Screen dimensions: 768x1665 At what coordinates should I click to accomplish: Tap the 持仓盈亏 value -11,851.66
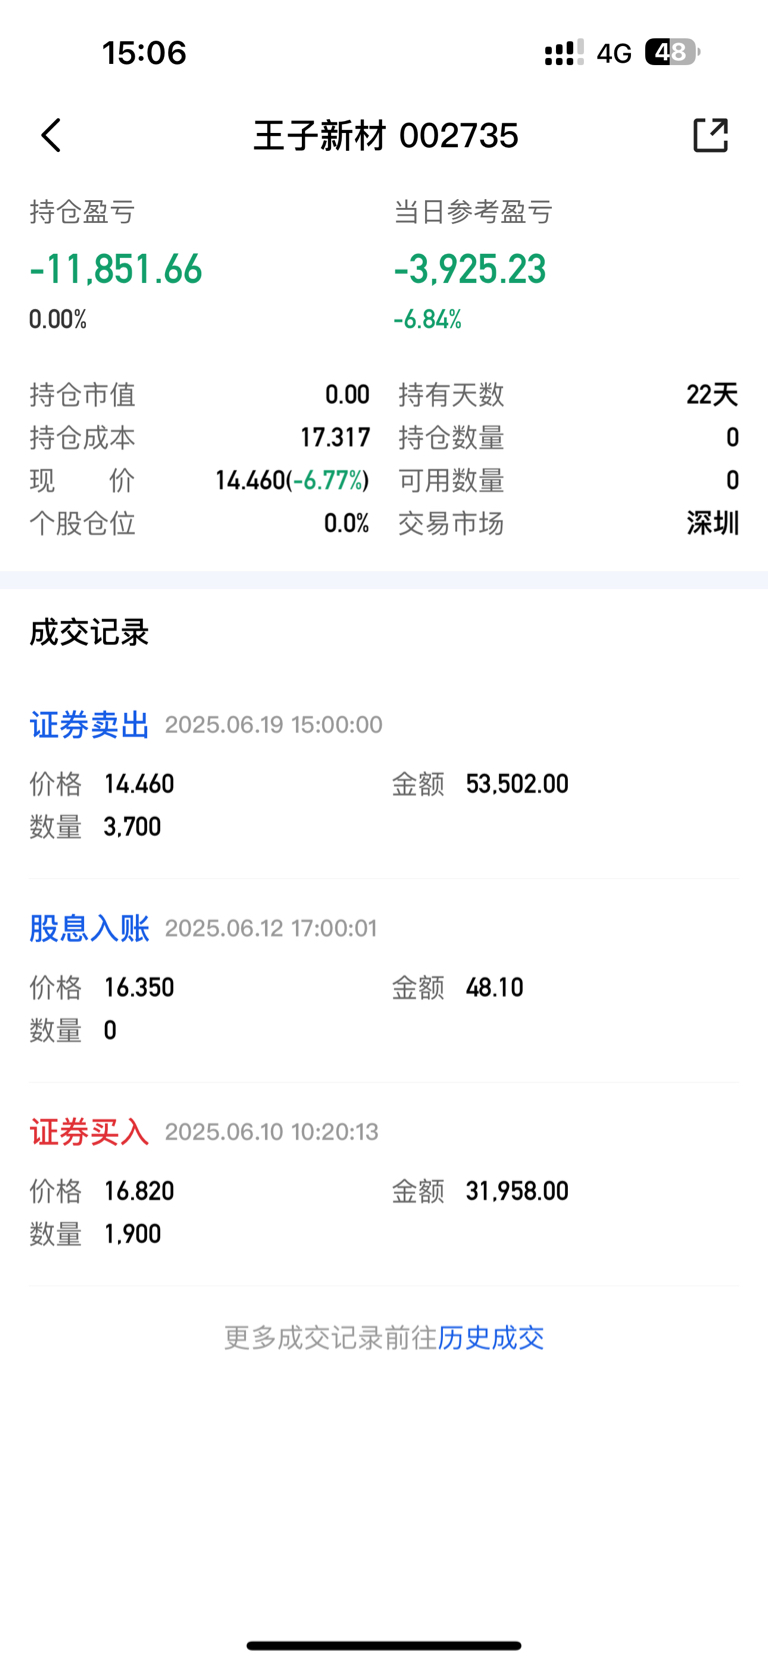[116, 269]
